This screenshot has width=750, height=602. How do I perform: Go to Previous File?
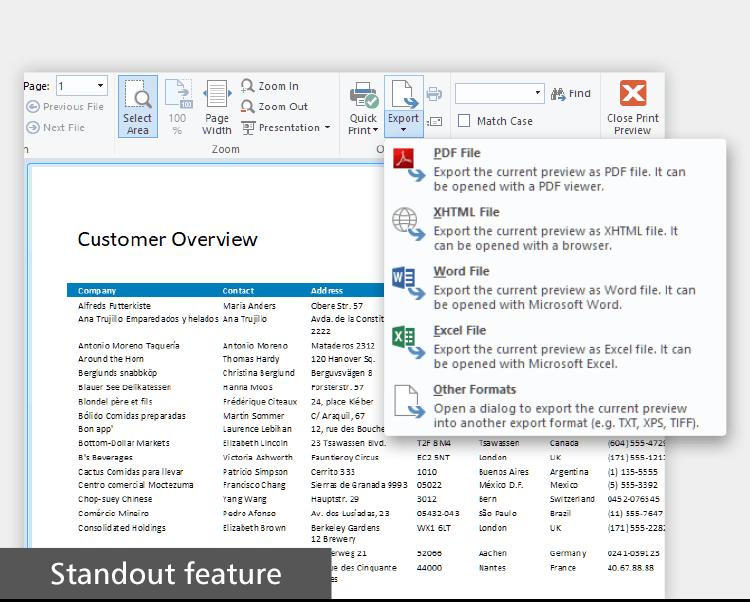pos(65,107)
